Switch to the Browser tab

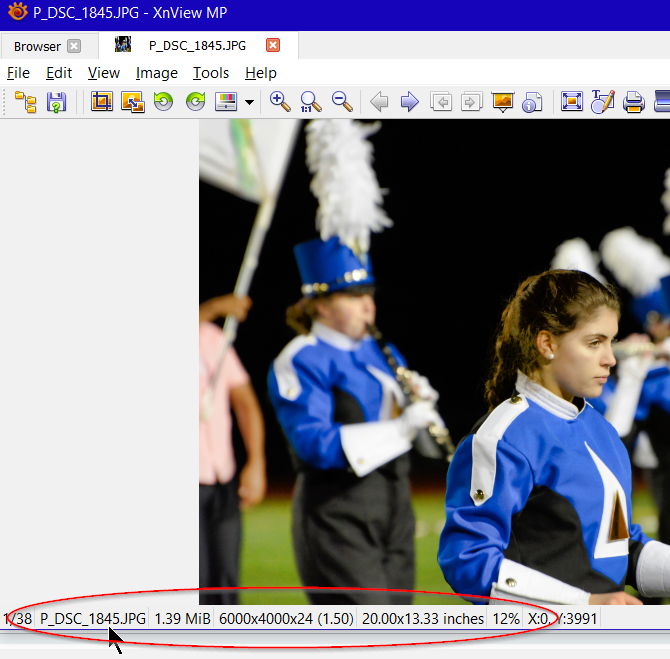coord(37,46)
